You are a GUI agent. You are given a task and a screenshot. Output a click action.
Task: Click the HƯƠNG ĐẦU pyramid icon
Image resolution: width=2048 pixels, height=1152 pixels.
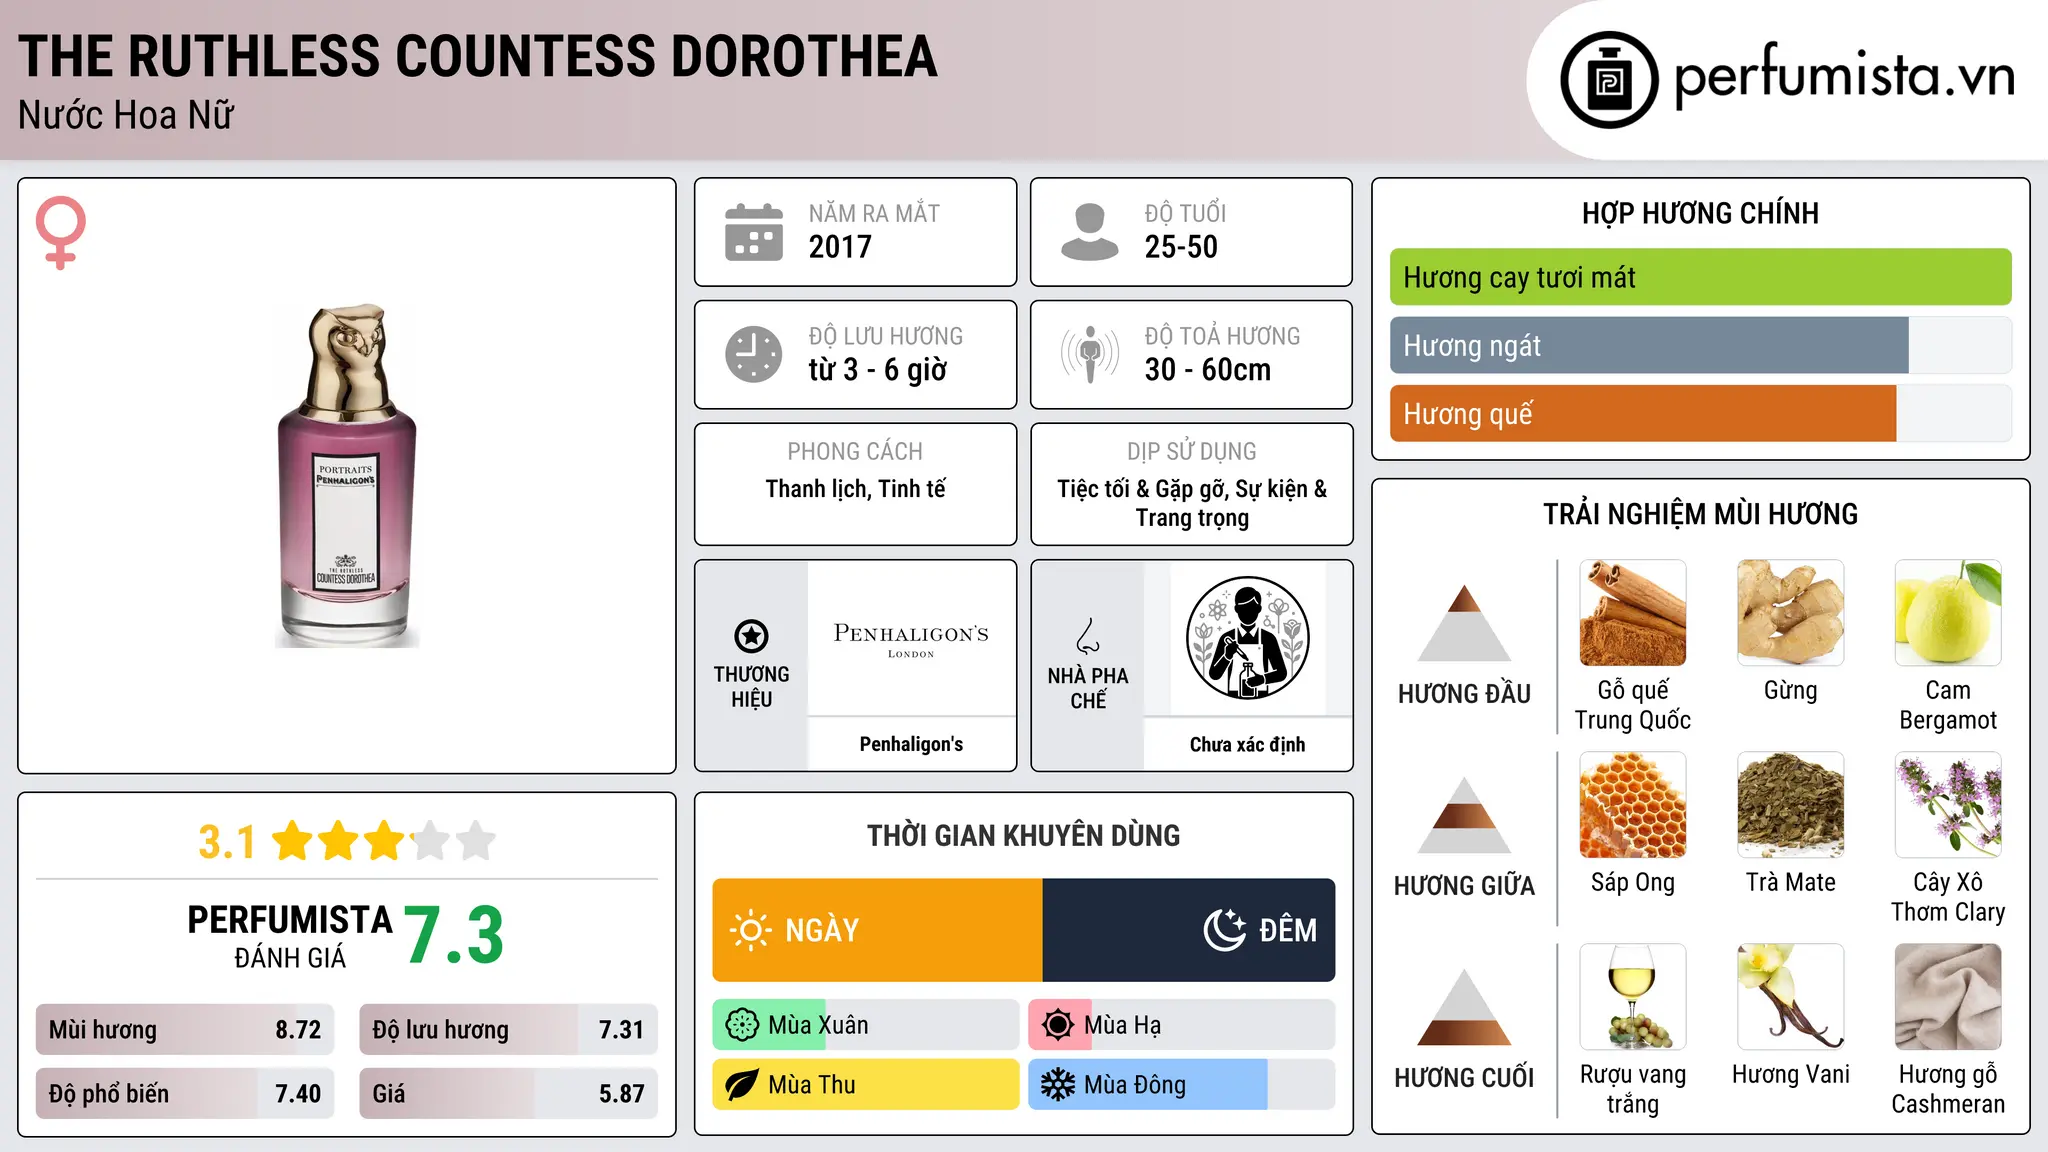pyautogui.click(x=1464, y=623)
